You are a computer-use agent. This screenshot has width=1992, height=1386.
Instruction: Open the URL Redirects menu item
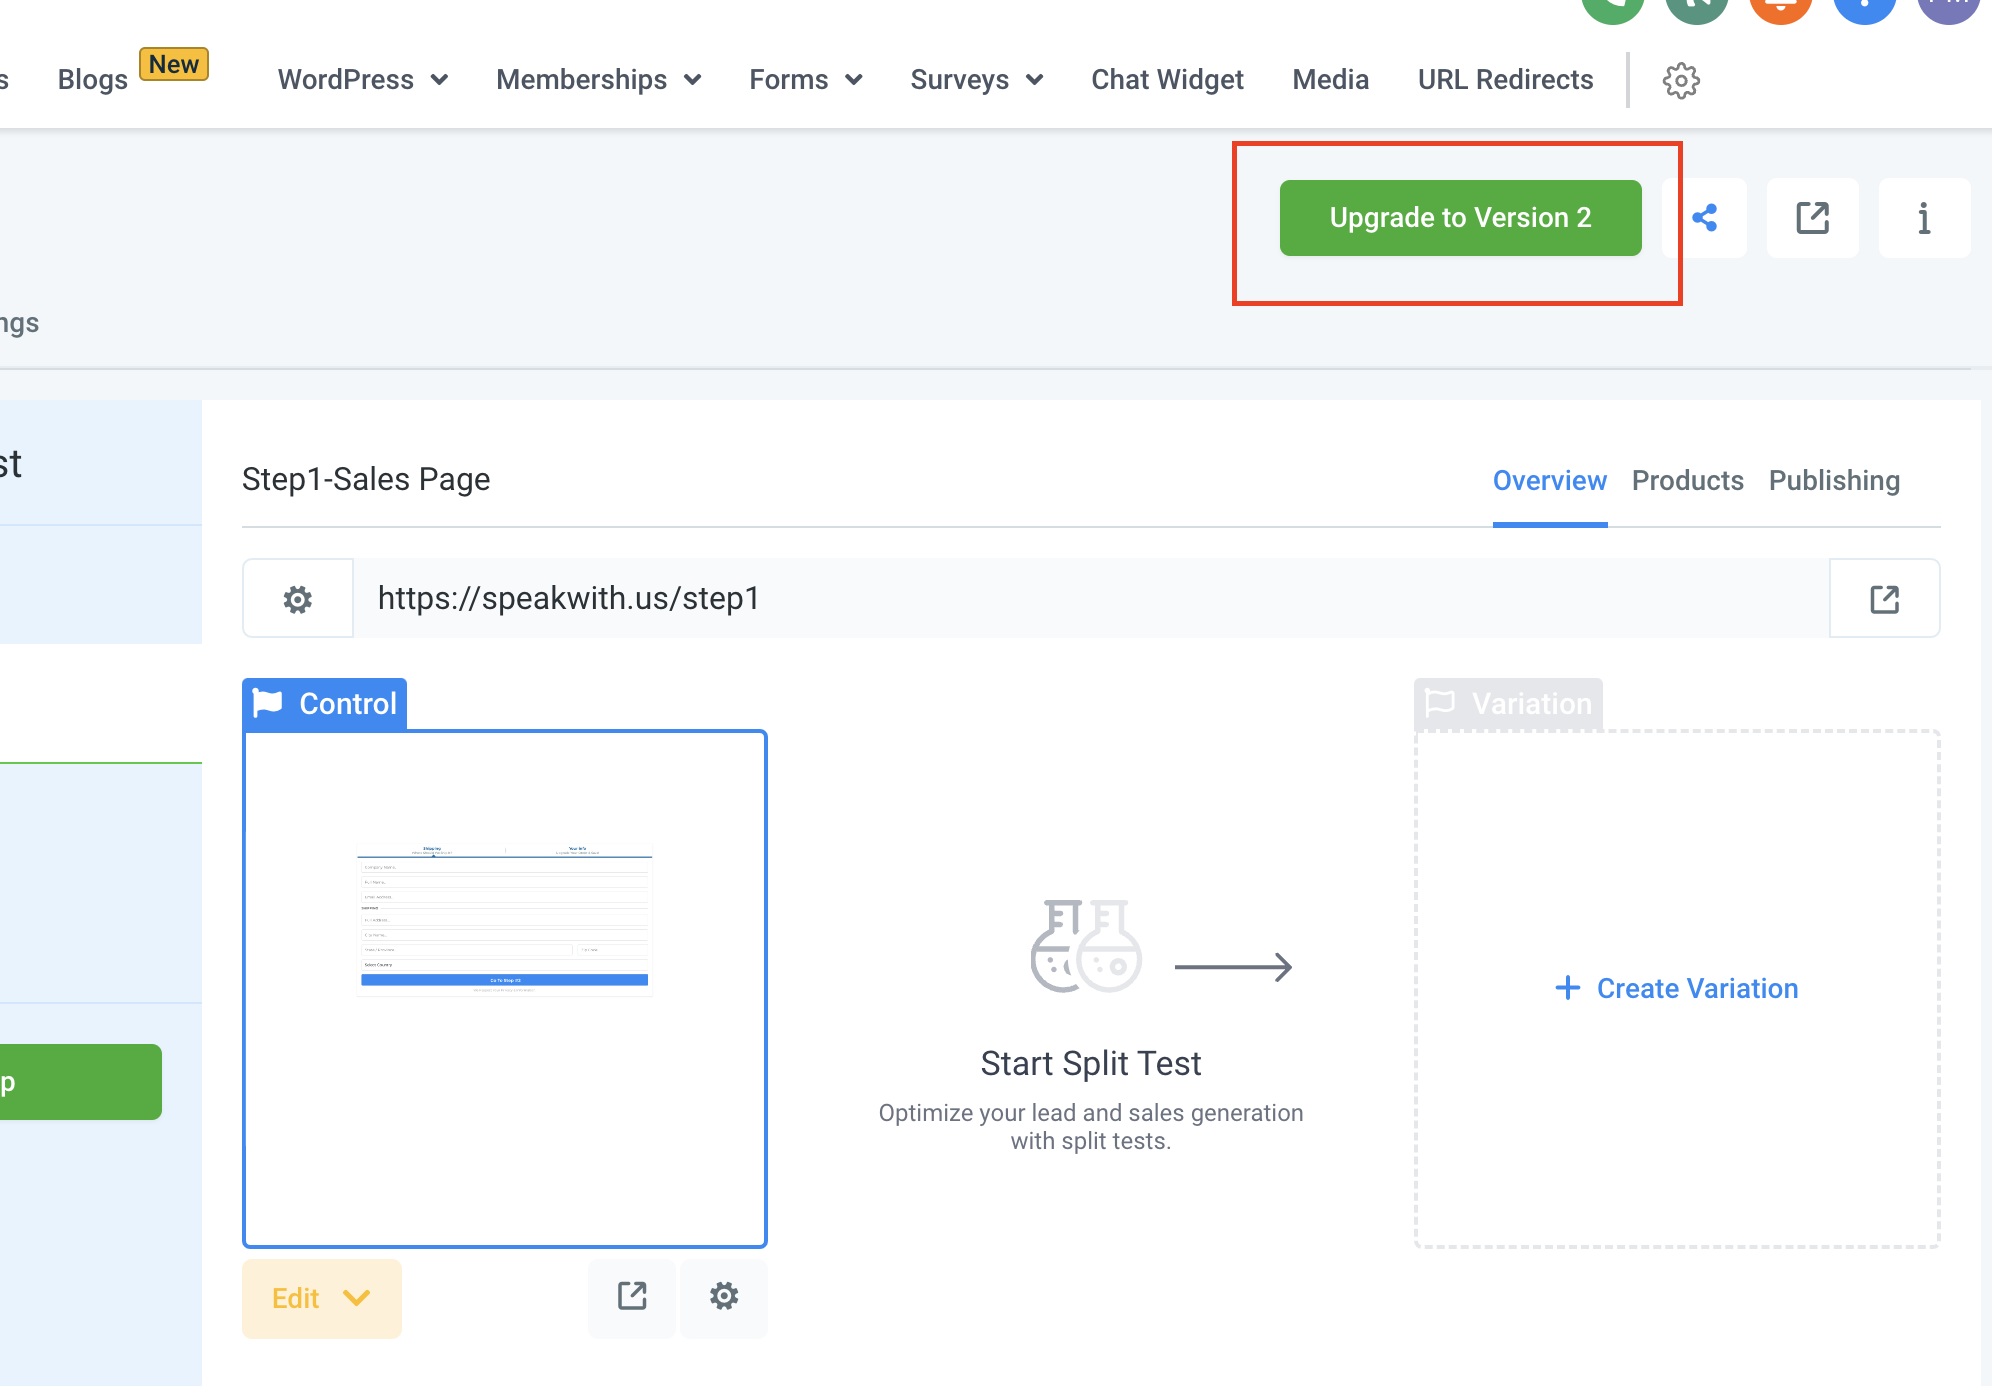pos(1505,80)
